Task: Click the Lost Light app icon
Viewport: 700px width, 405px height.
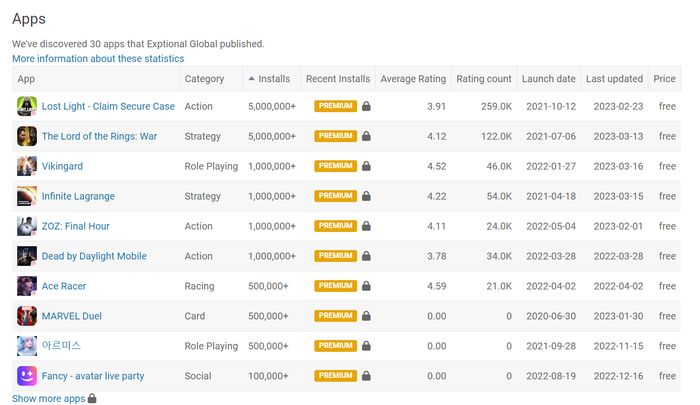Action: coord(27,106)
